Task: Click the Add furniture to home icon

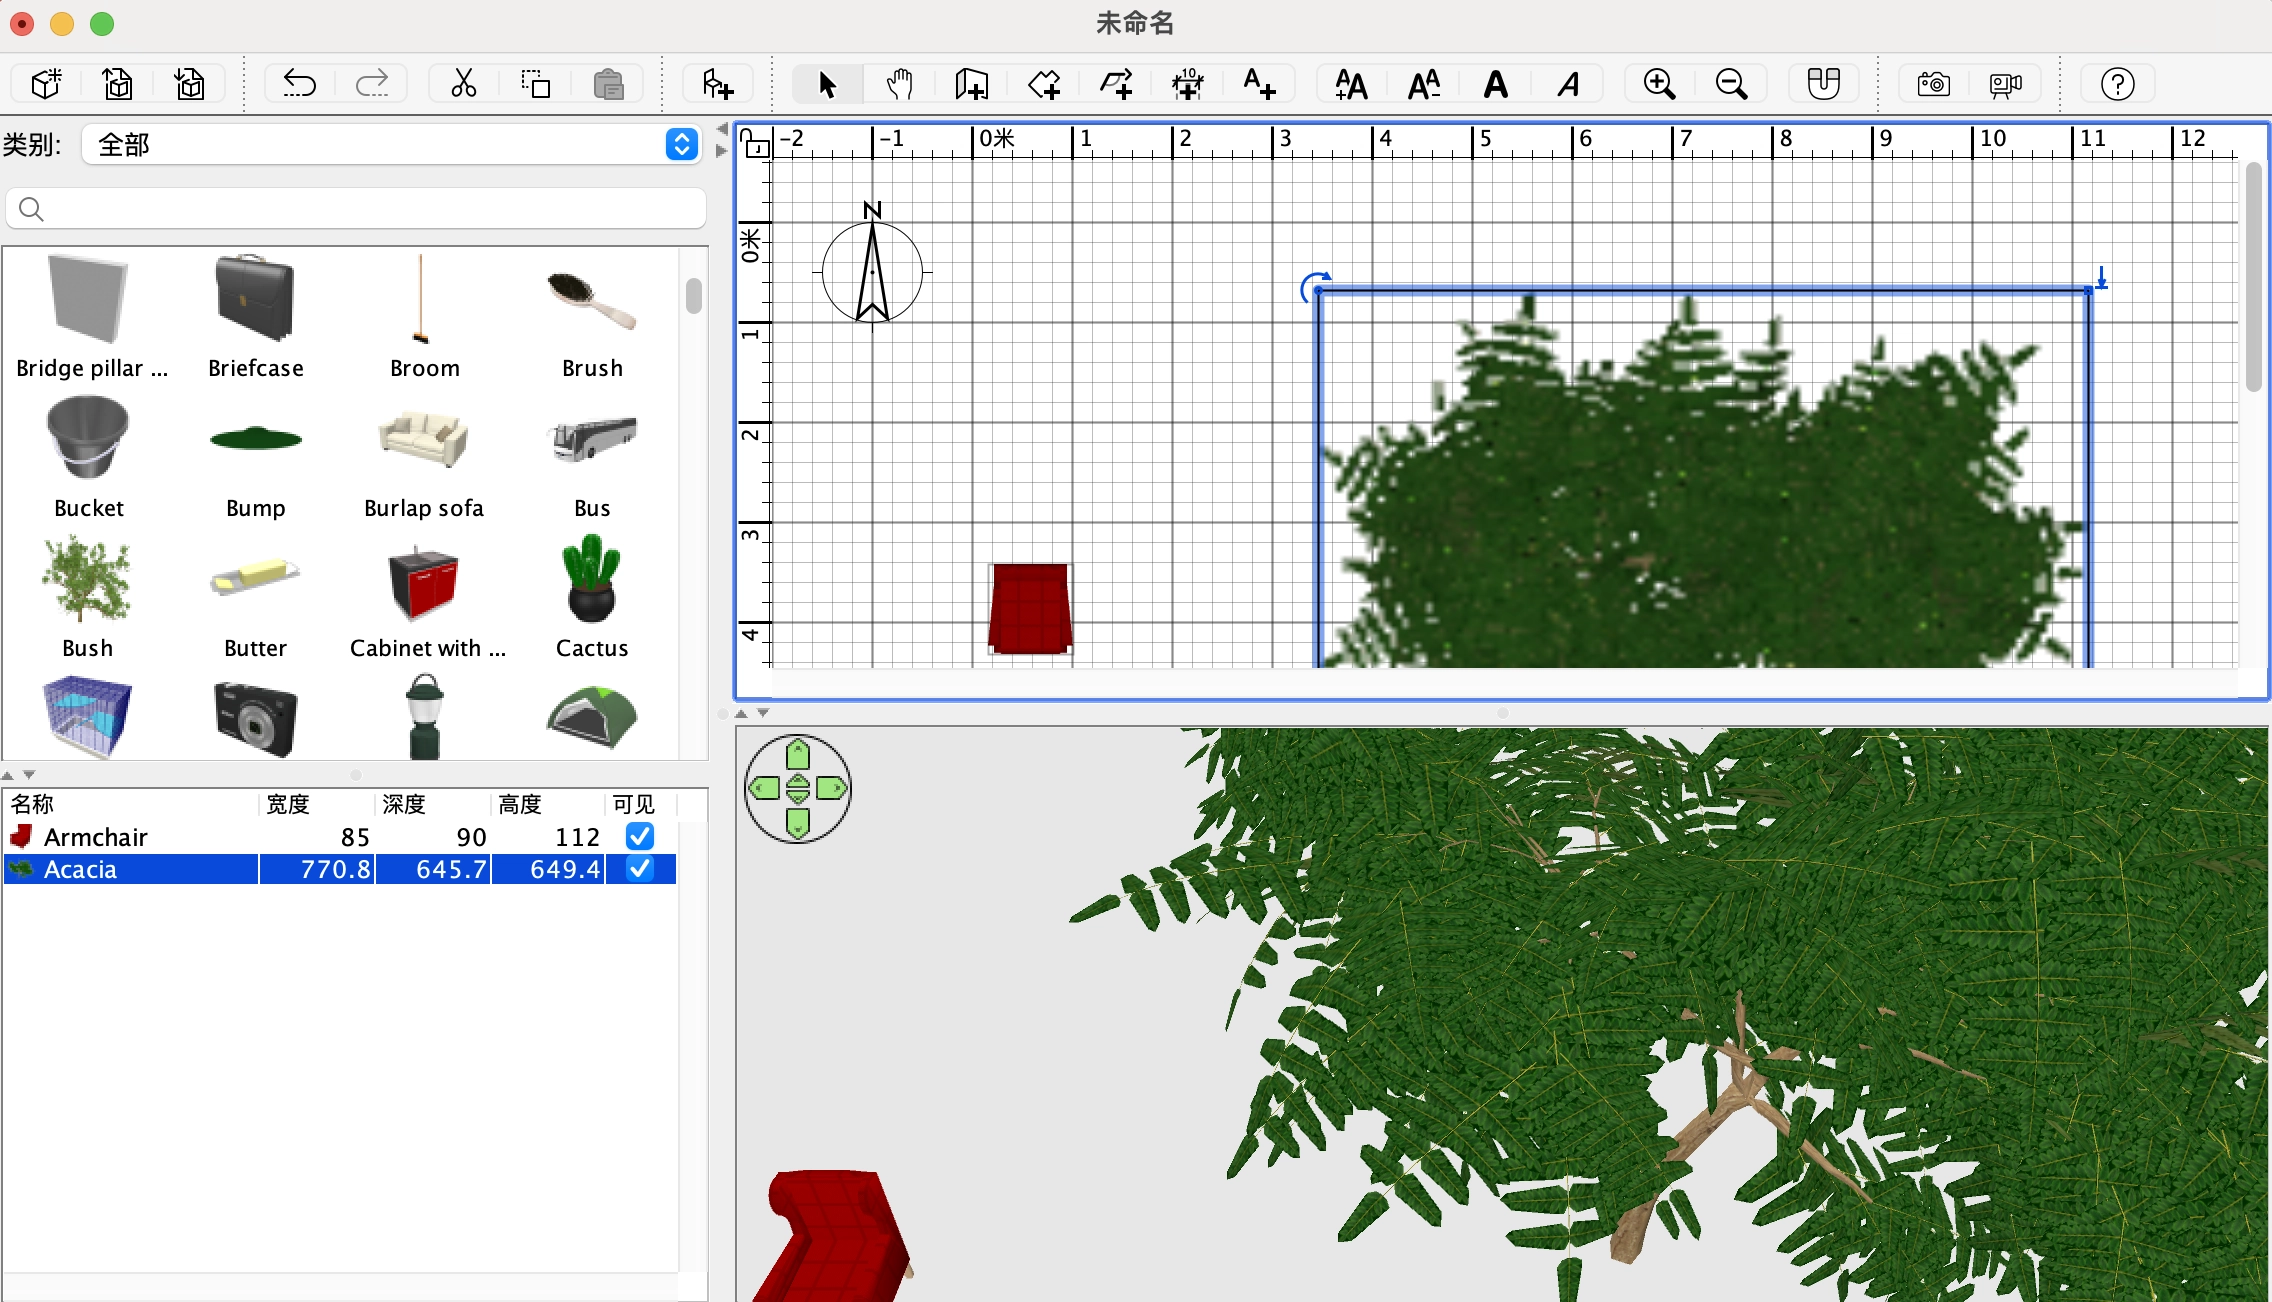Action: point(717,84)
